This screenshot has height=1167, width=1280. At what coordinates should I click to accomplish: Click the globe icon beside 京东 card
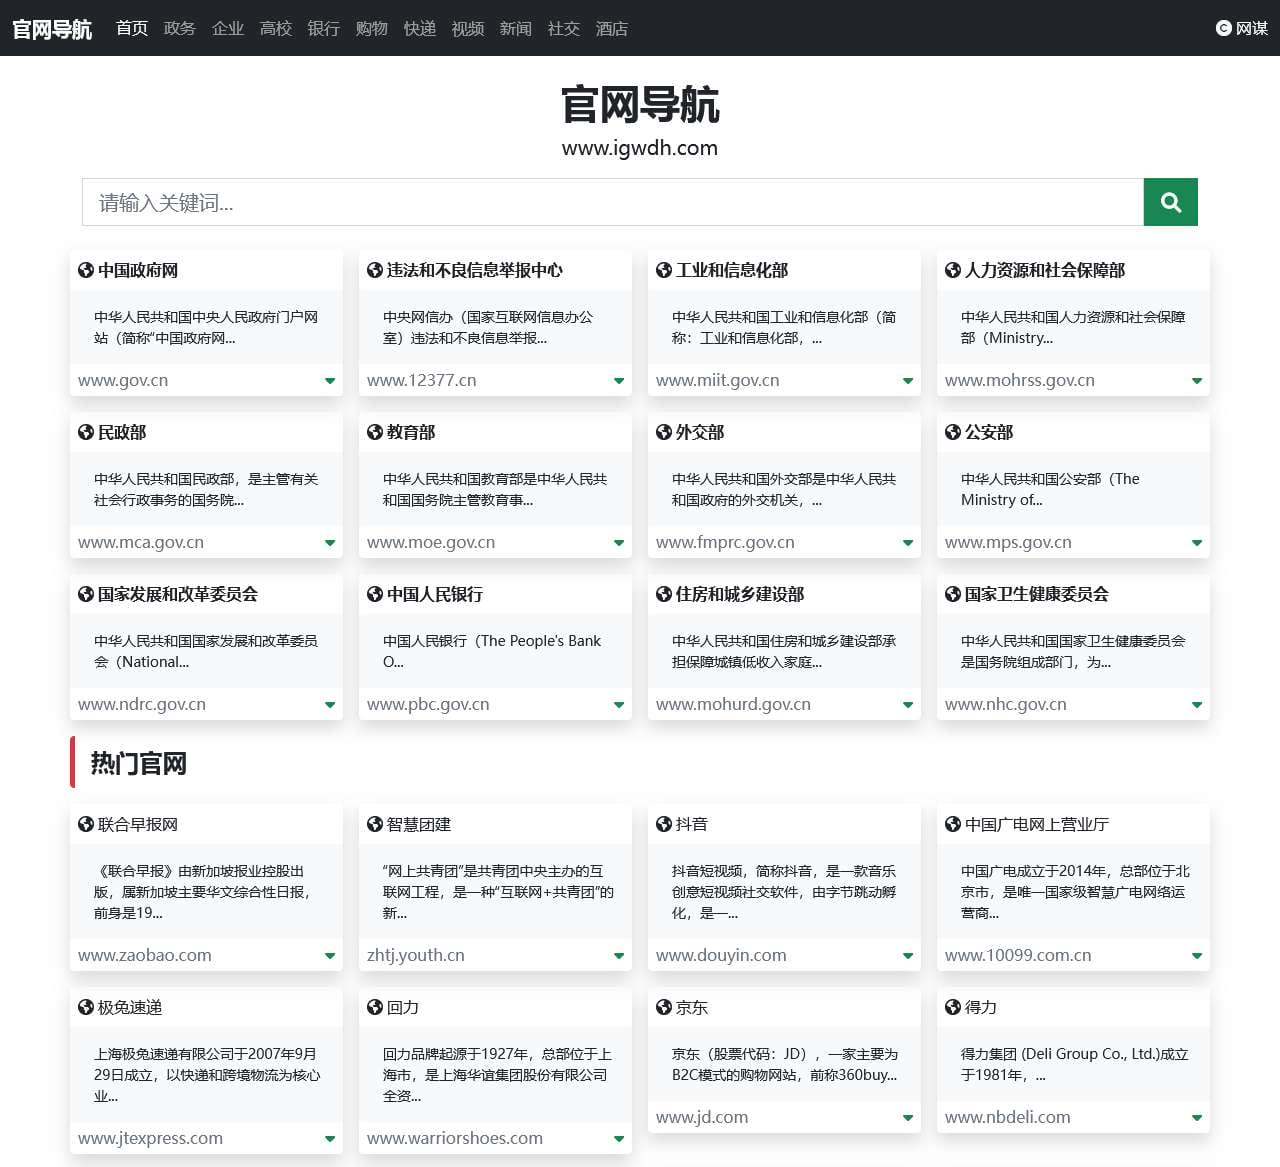[x=662, y=1007]
